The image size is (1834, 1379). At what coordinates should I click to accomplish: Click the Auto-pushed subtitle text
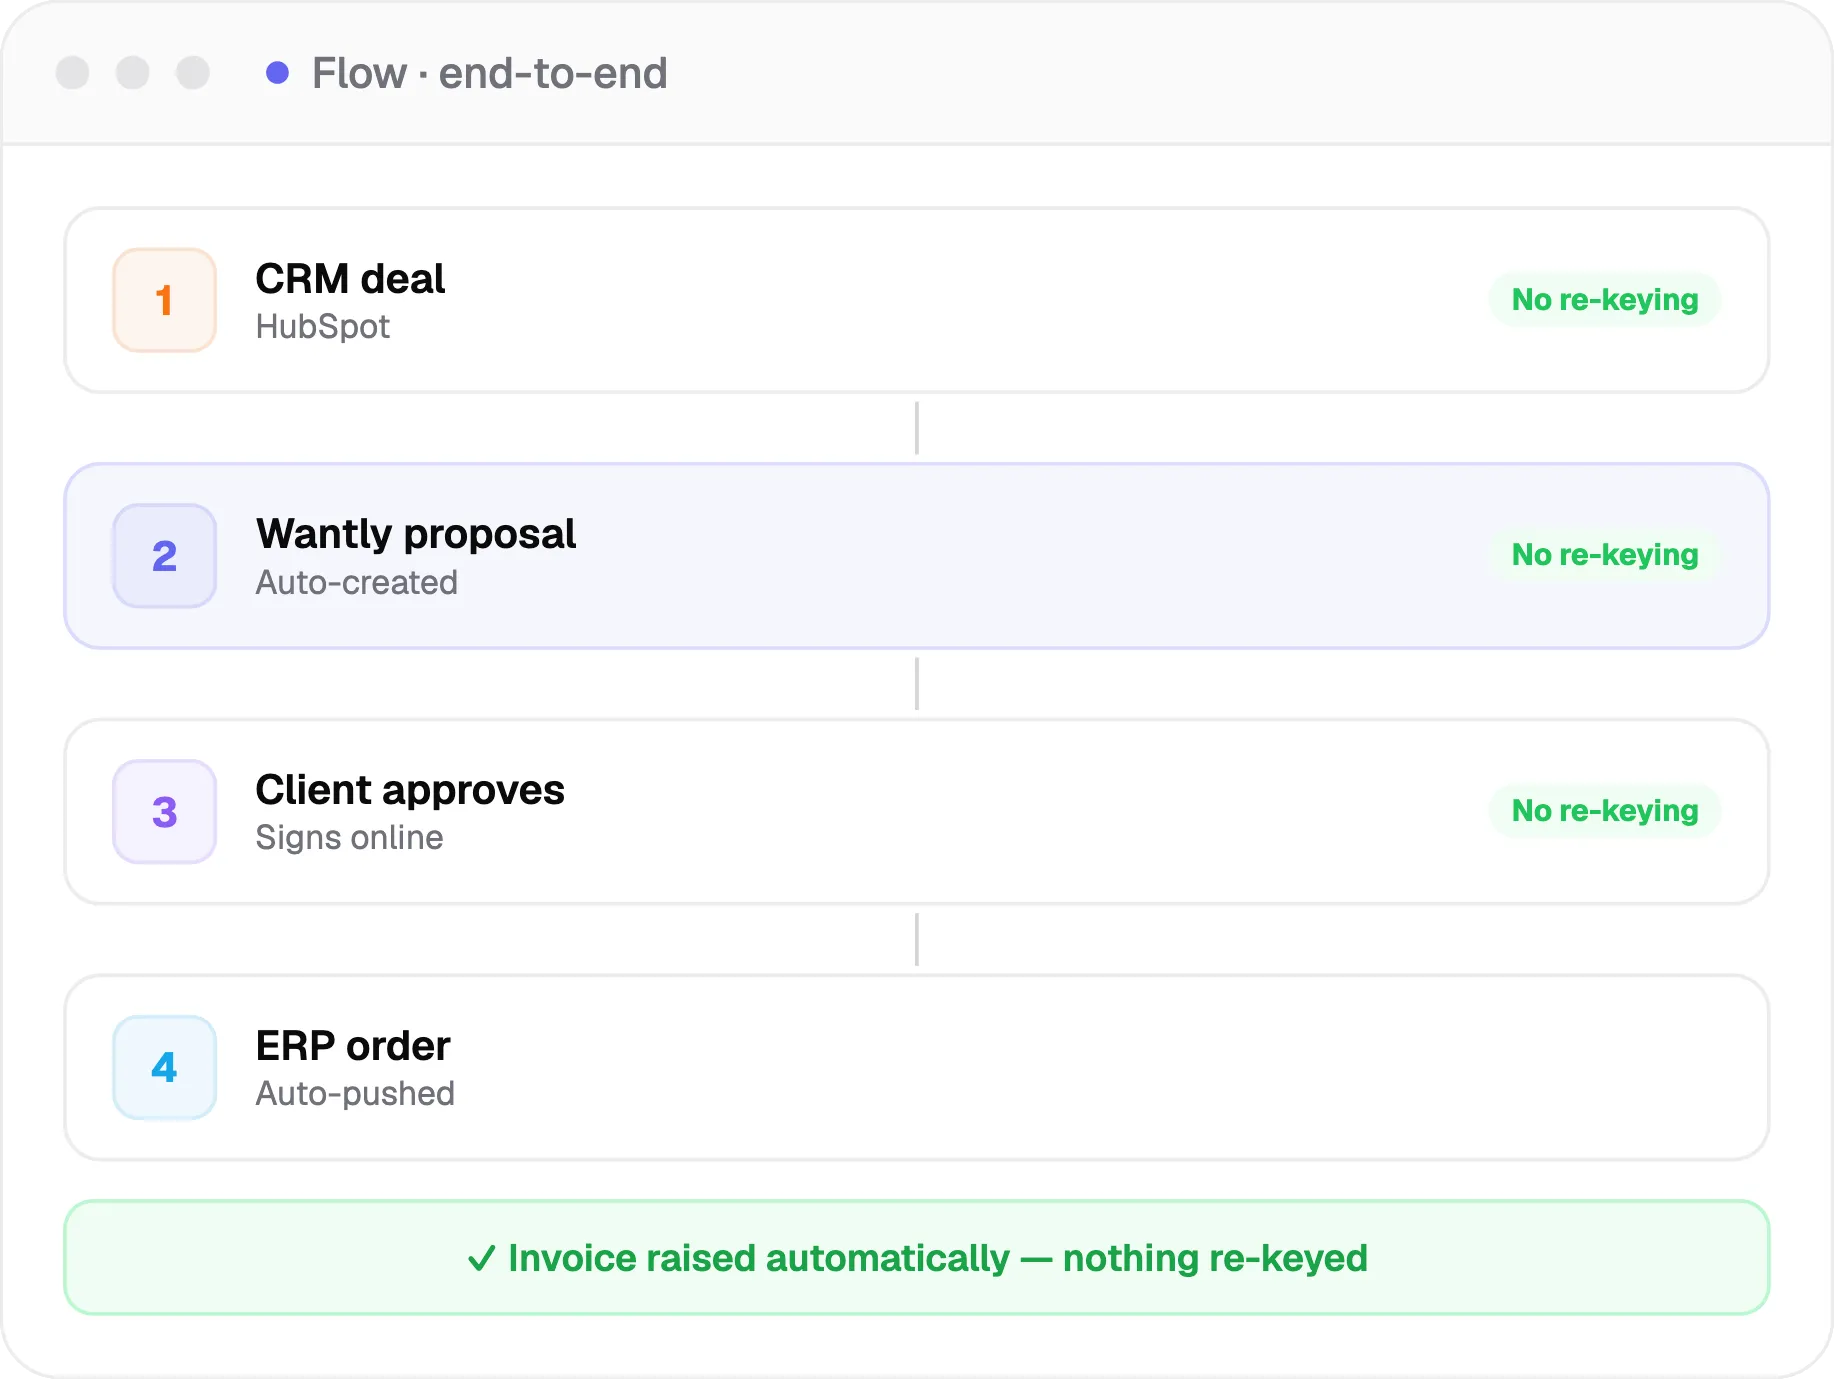355,1094
